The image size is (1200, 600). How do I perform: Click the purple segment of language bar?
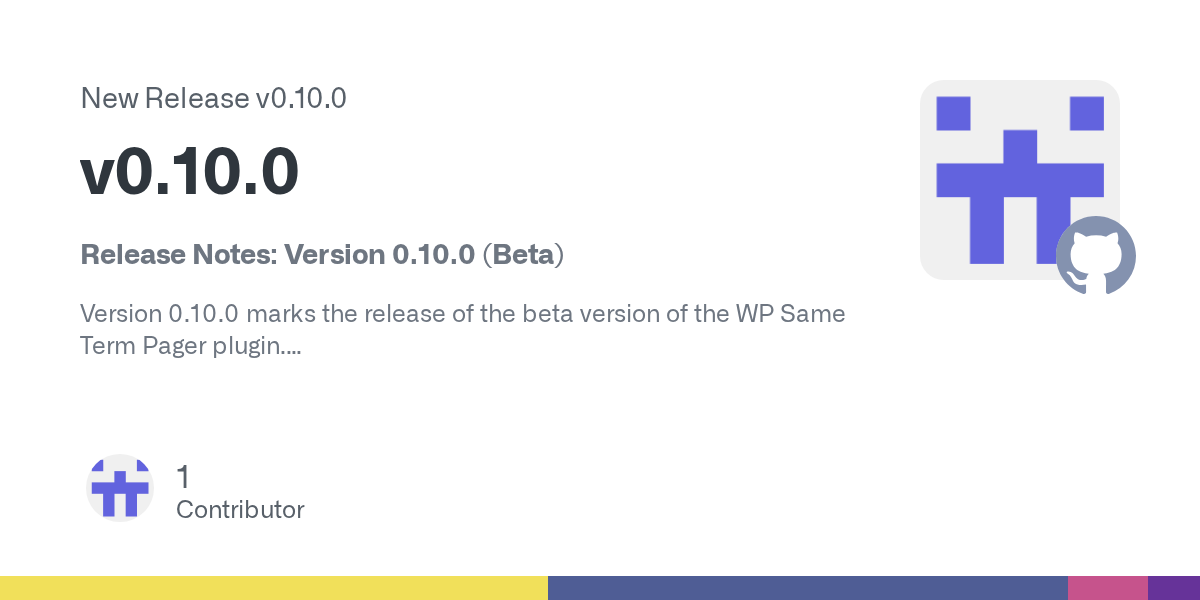[x=1173, y=588]
